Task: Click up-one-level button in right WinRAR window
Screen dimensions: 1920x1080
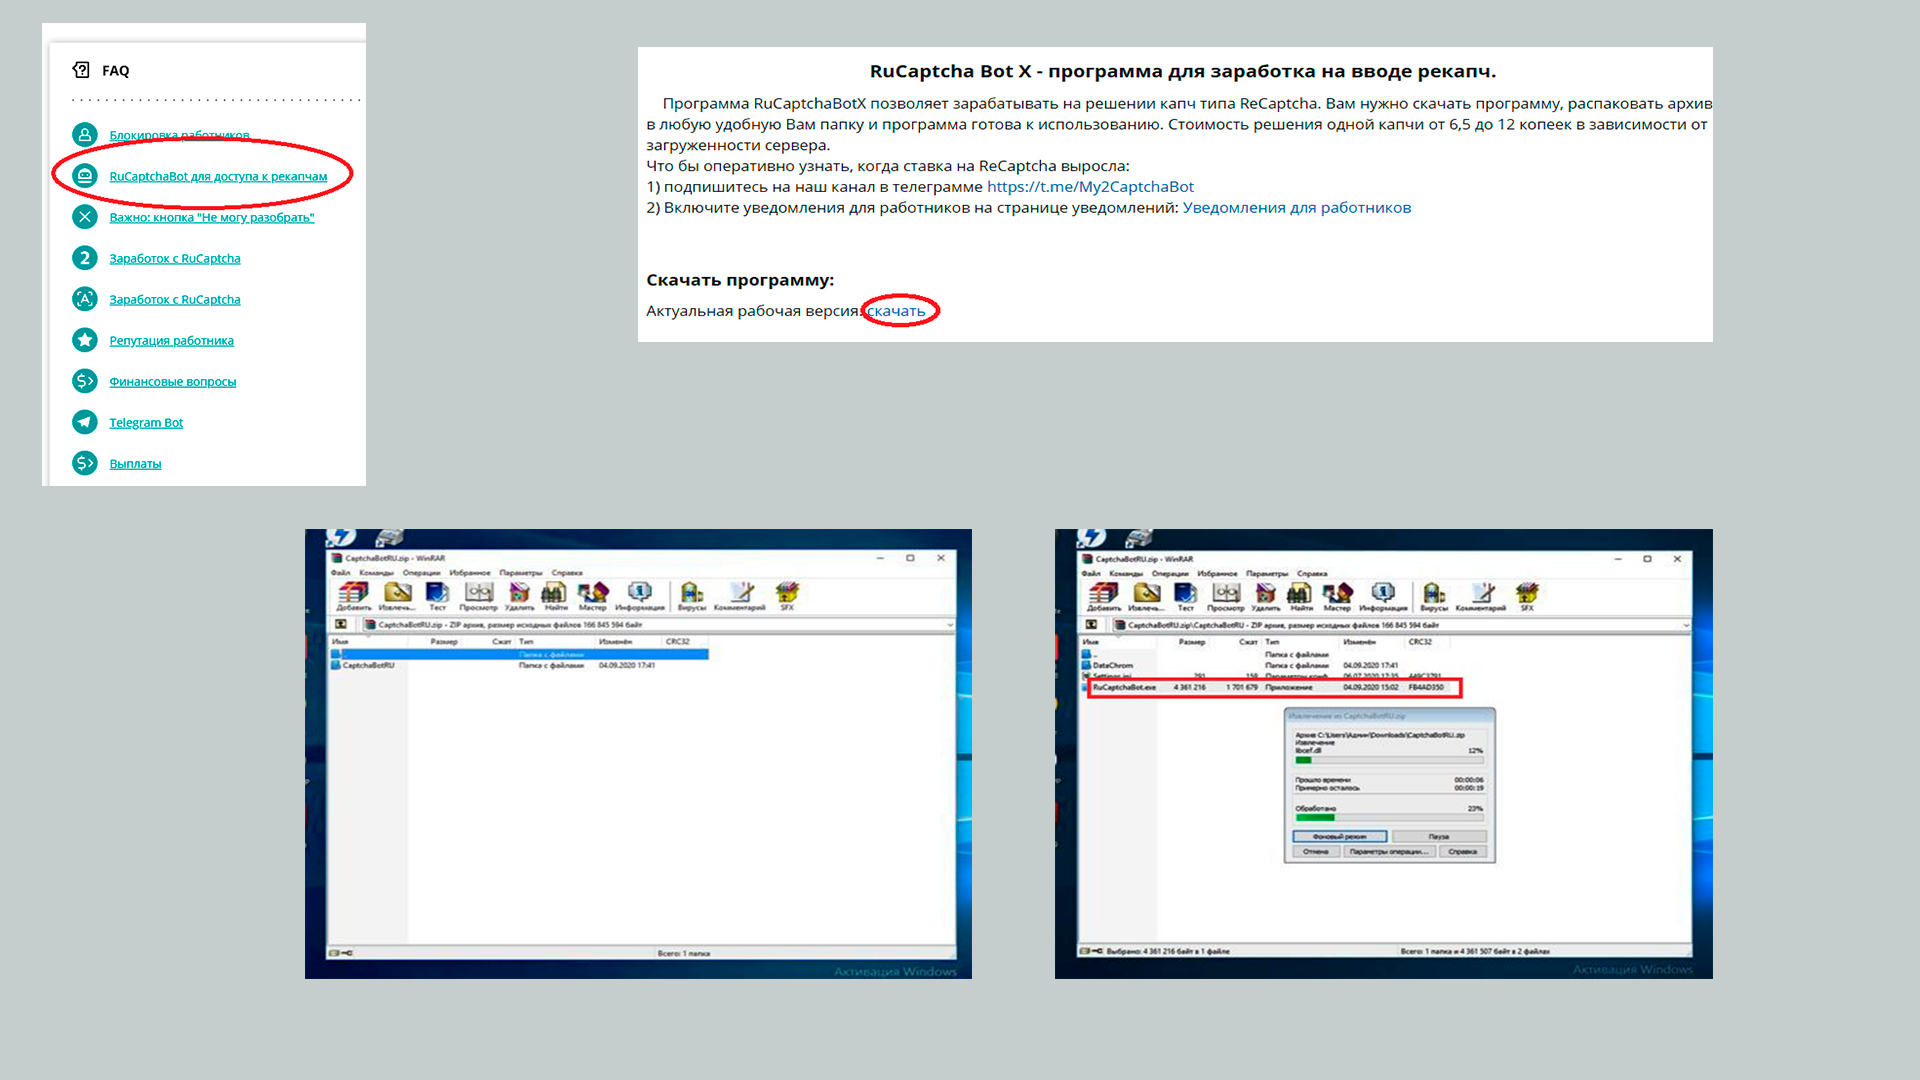Action: (x=1091, y=625)
